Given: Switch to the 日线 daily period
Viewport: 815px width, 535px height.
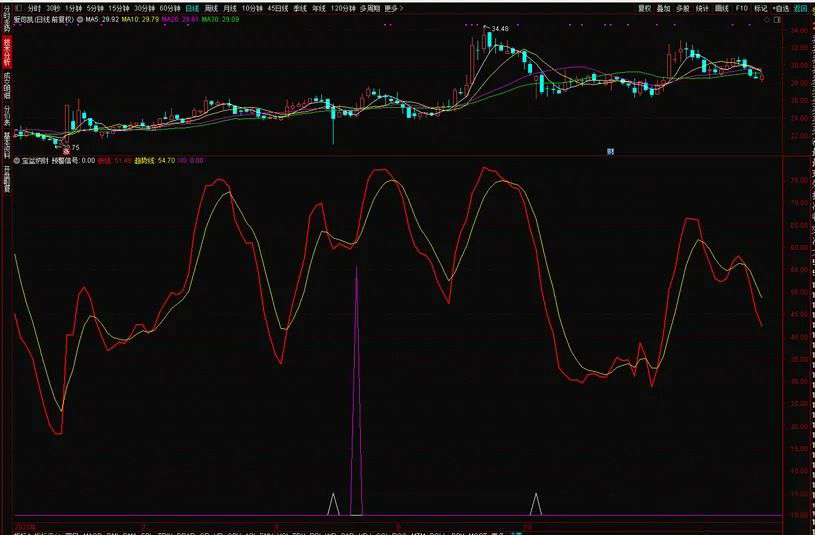Looking at the screenshot, I should point(192,7).
